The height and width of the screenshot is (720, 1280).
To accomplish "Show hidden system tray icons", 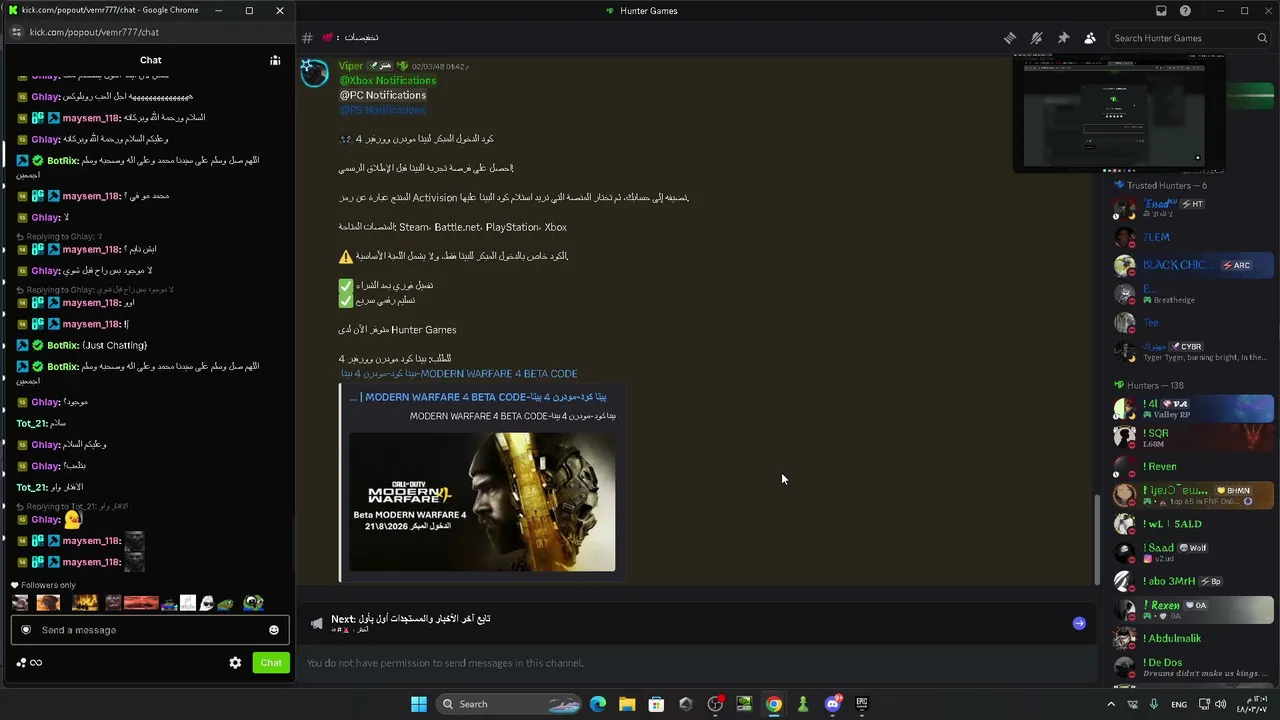I will pyautogui.click(x=1110, y=704).
